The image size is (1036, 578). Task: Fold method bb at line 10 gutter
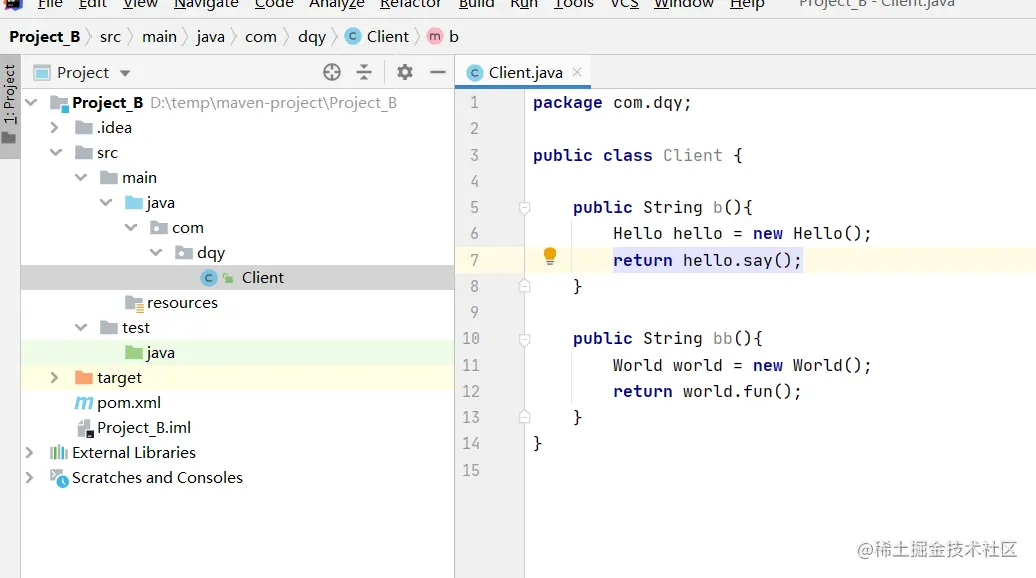[524, 340]
